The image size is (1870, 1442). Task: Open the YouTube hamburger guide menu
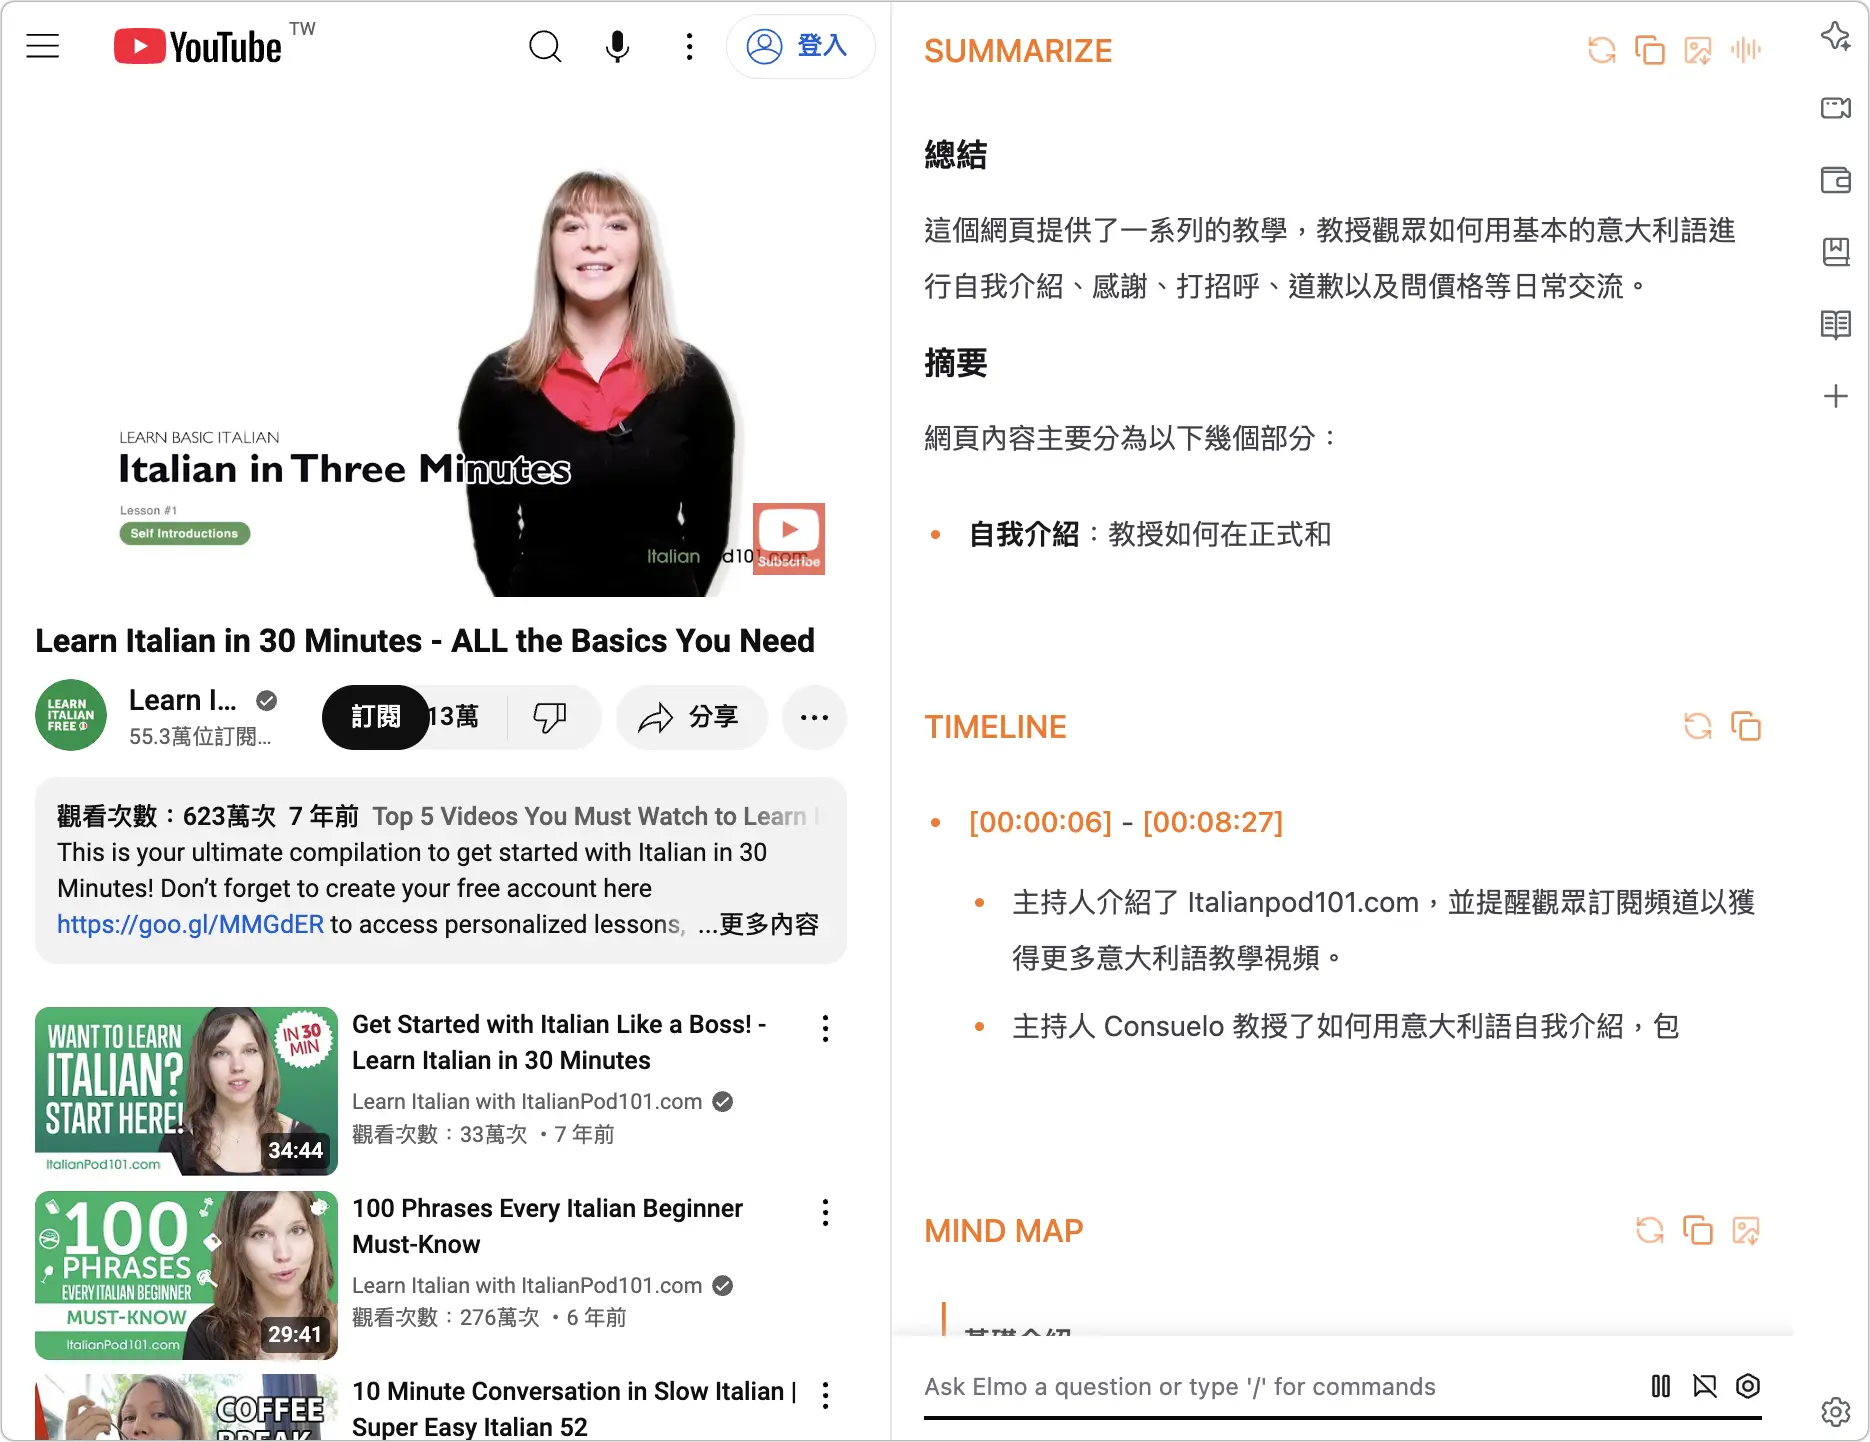coord(43,46)
